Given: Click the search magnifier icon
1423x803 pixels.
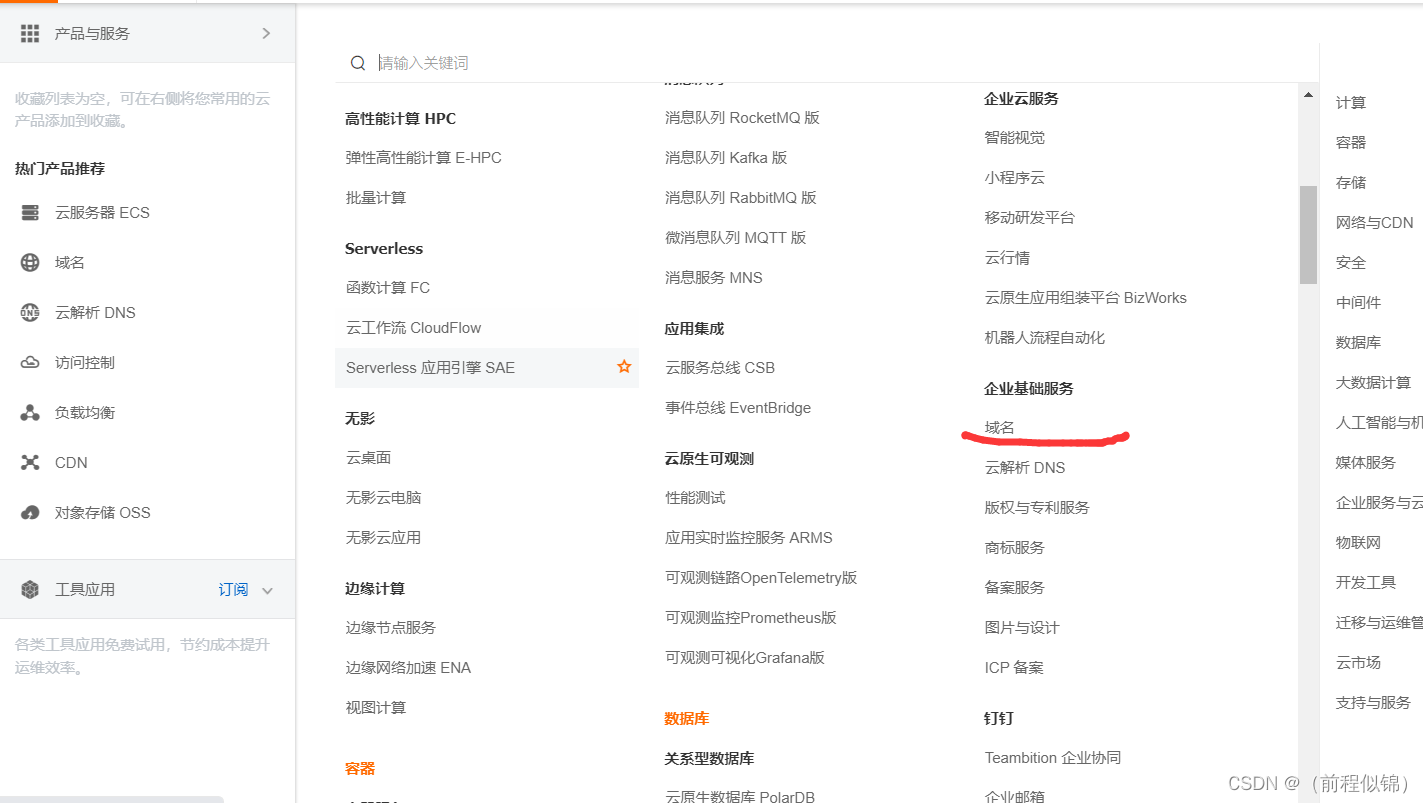Looking at the screenshot, I should pos(357,63).
